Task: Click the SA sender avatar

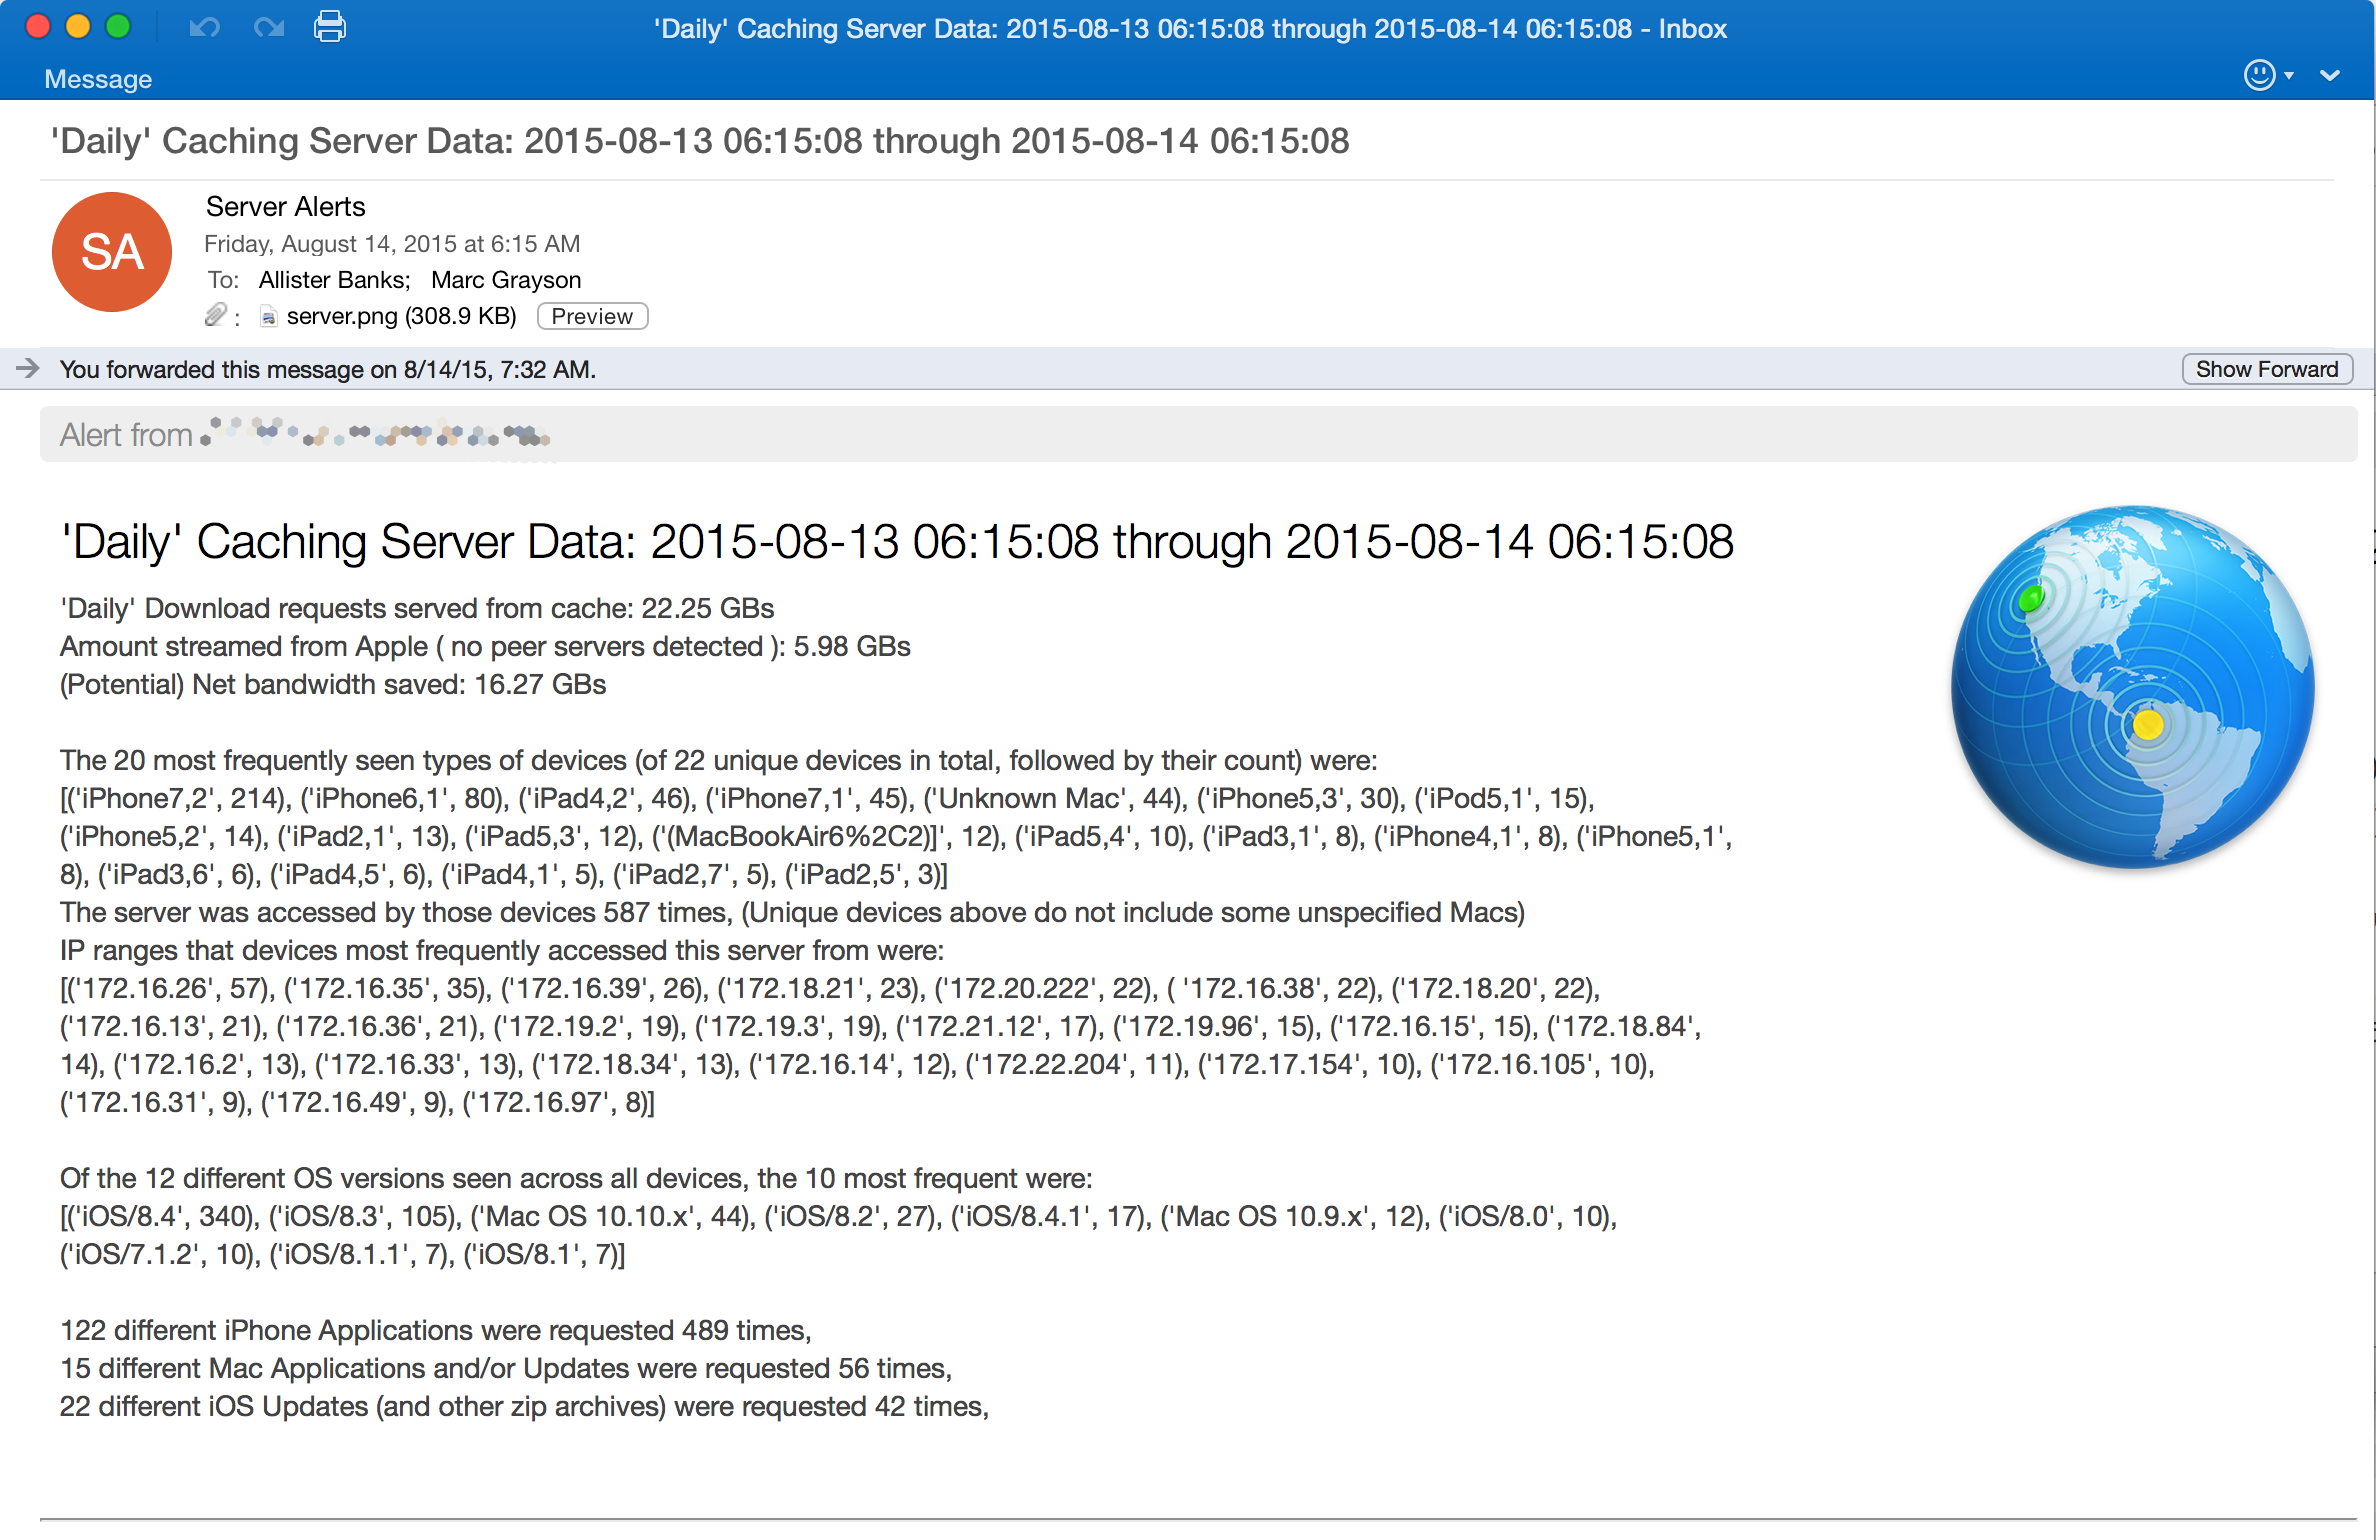Action: [x=112, y=252]
